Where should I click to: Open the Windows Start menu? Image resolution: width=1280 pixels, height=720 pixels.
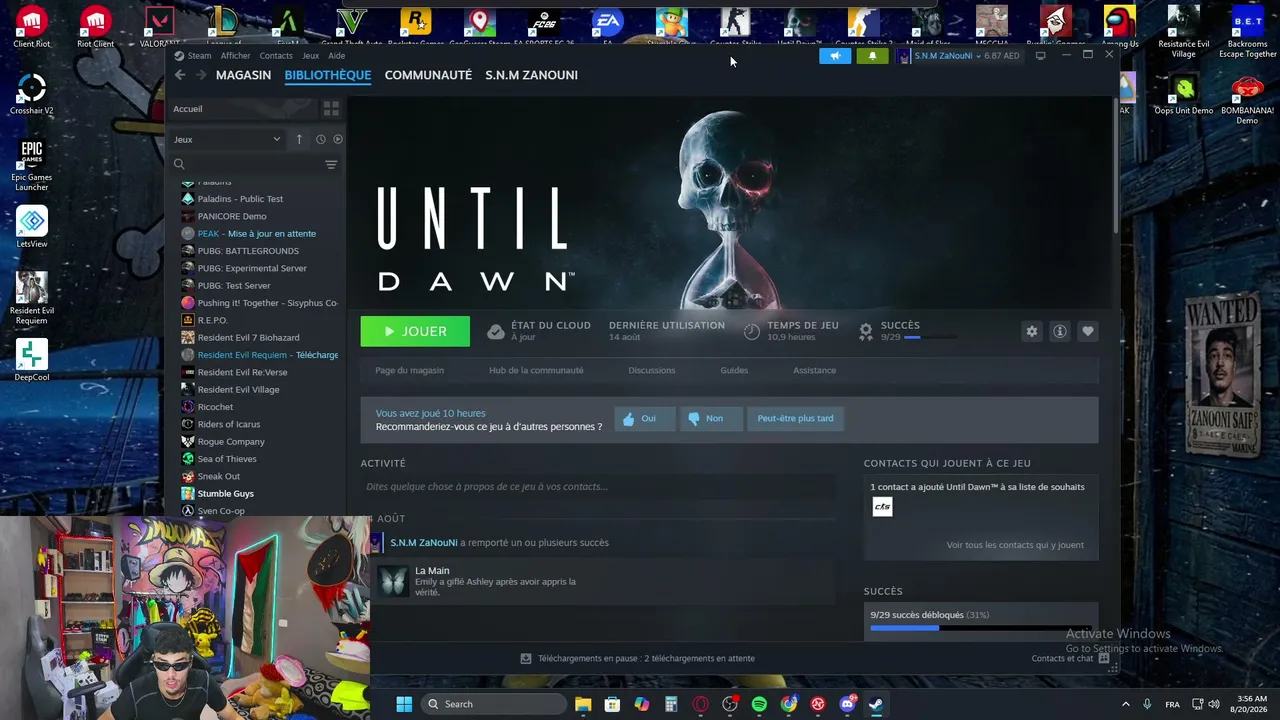click(x=404, y=704)
